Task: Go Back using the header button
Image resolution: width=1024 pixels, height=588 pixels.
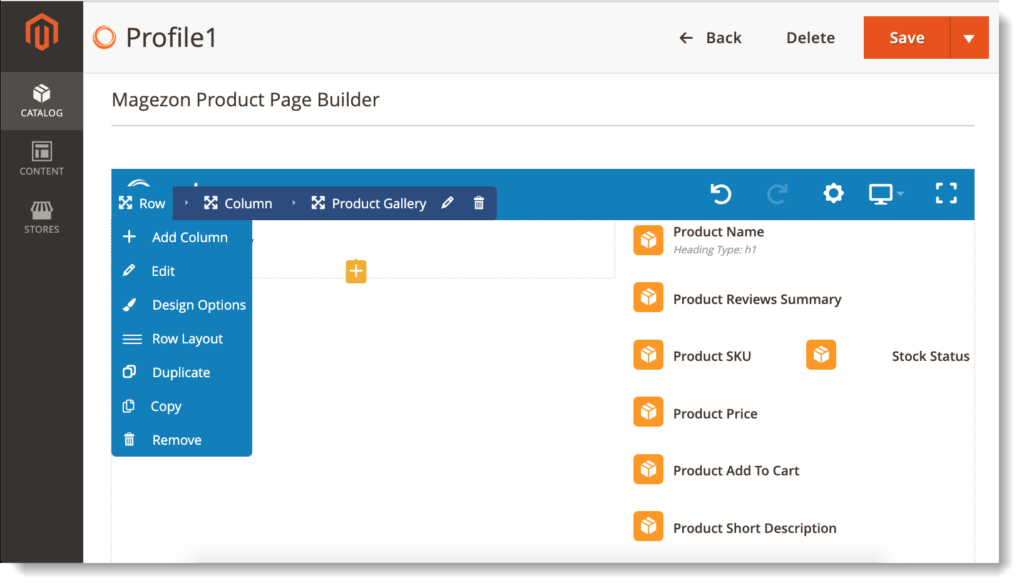Action: click(x=711, y=38)
